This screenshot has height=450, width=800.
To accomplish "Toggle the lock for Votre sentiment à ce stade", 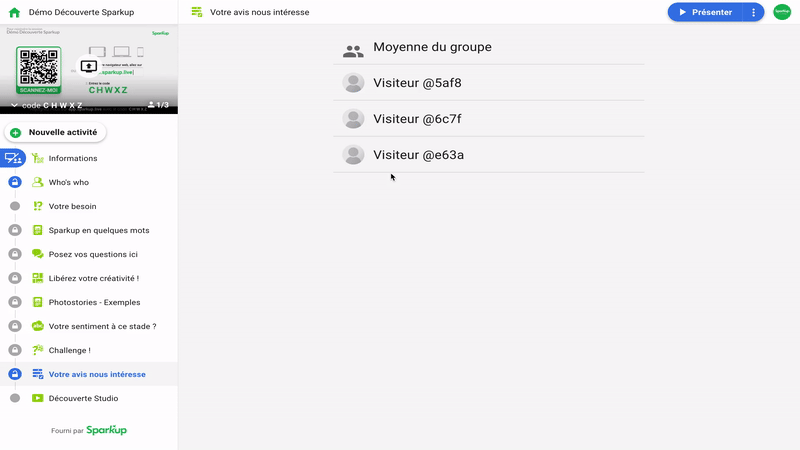I will [x=15, y=326].
